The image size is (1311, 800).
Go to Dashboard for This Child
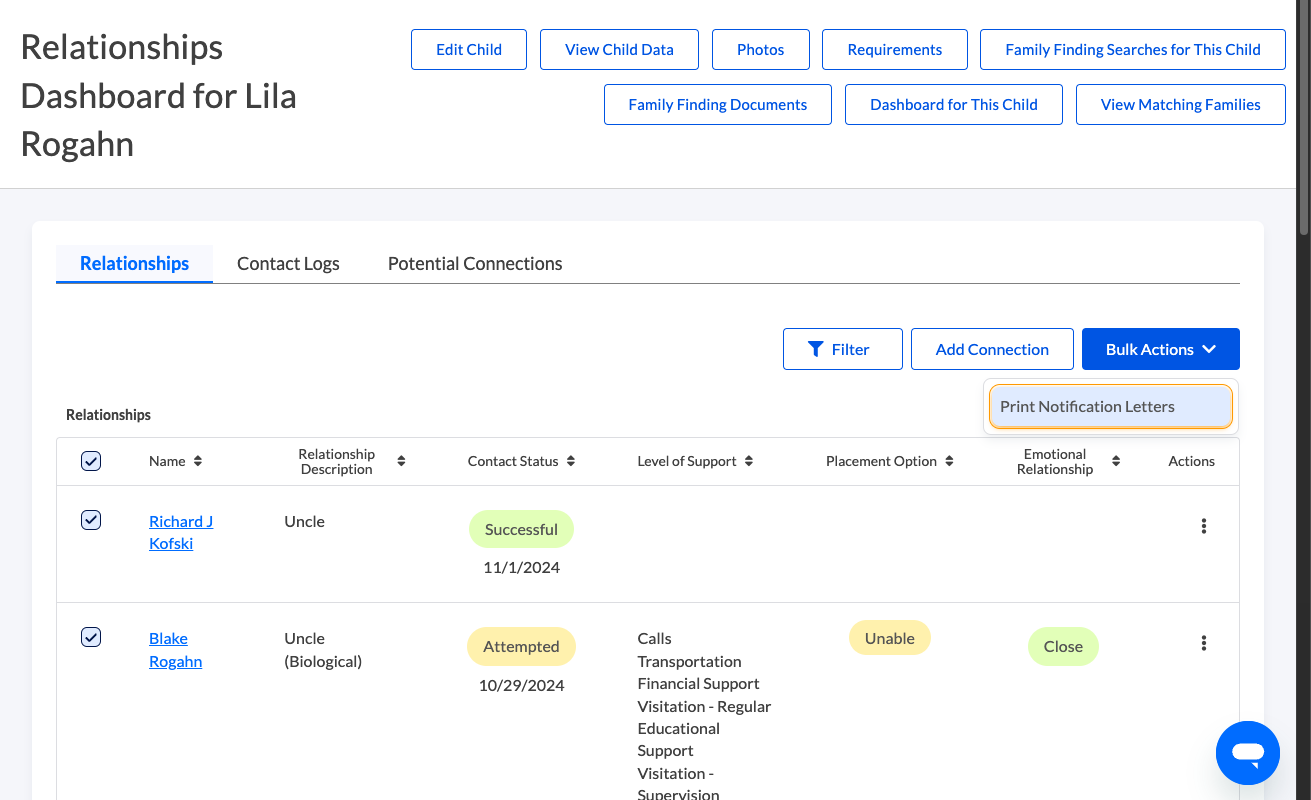954,104
